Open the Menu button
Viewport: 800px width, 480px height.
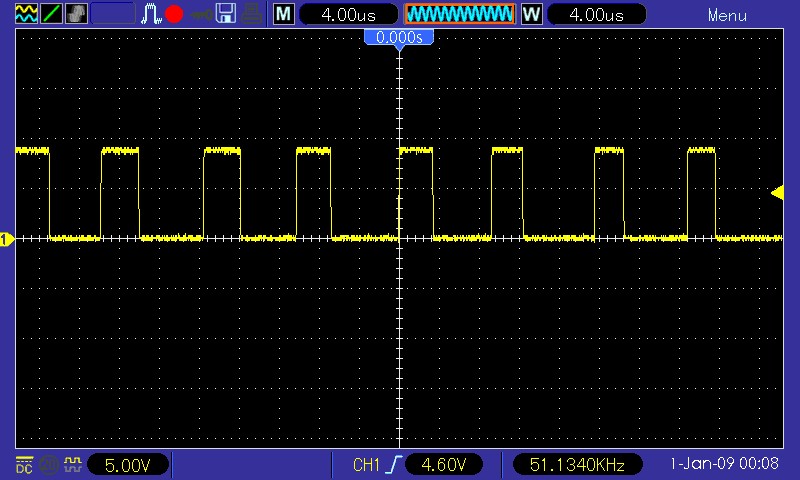pos(727,15)
